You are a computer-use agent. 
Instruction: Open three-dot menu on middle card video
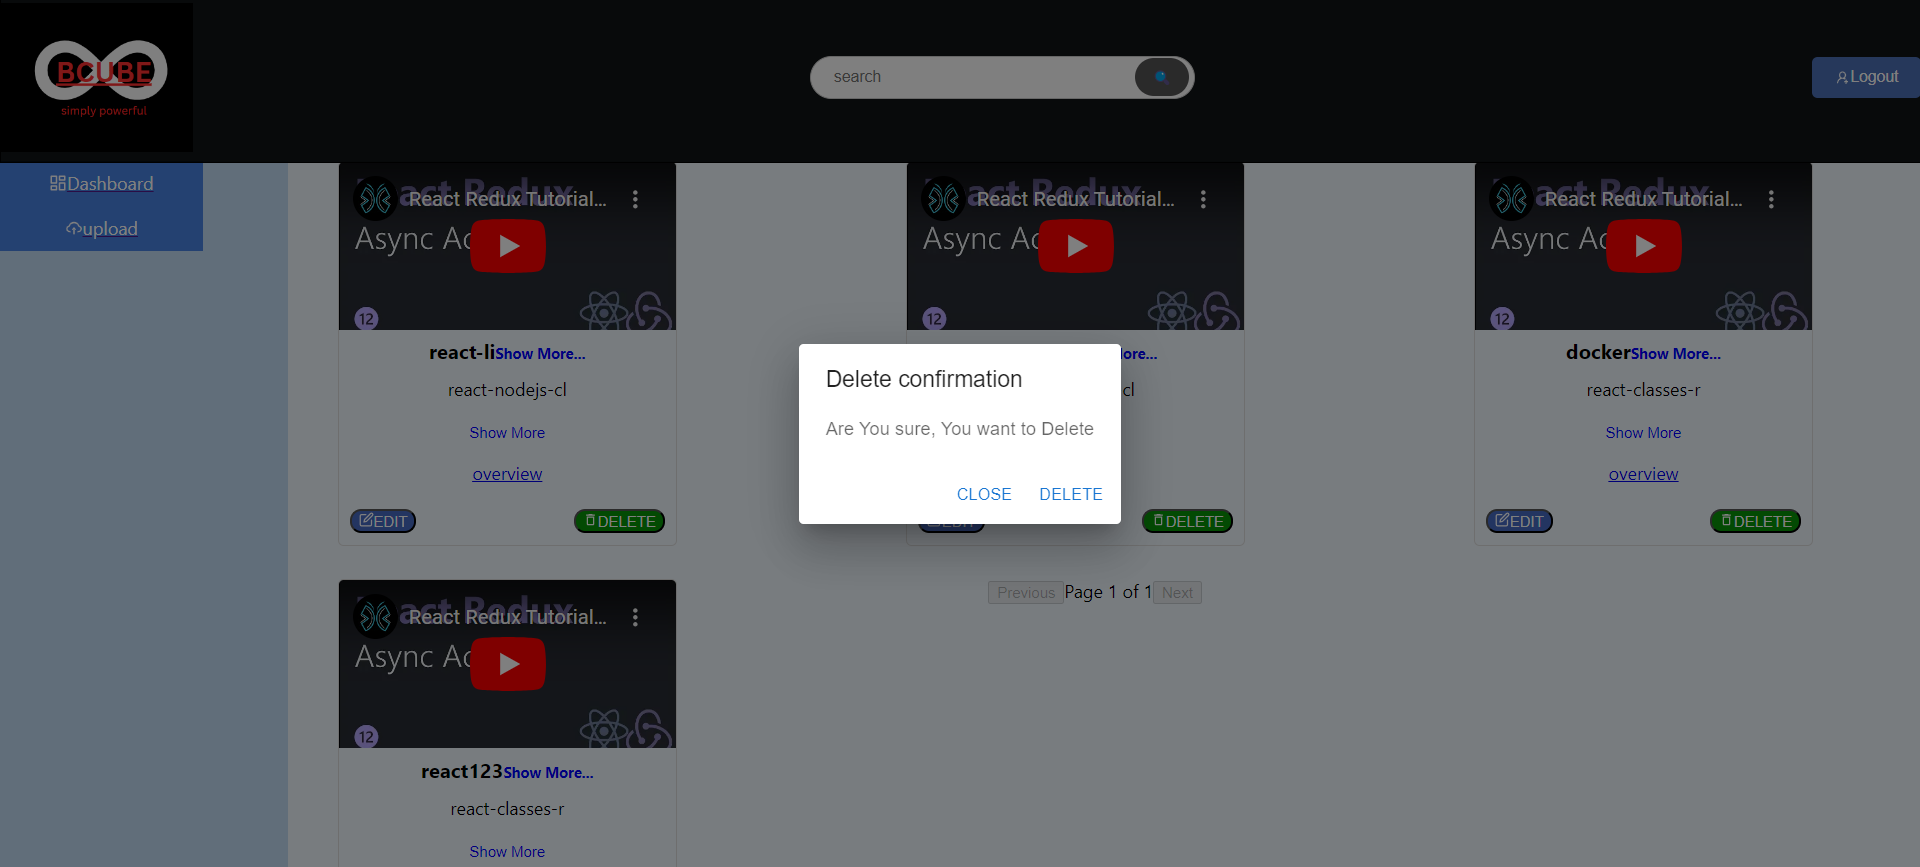coord(1203,199)
